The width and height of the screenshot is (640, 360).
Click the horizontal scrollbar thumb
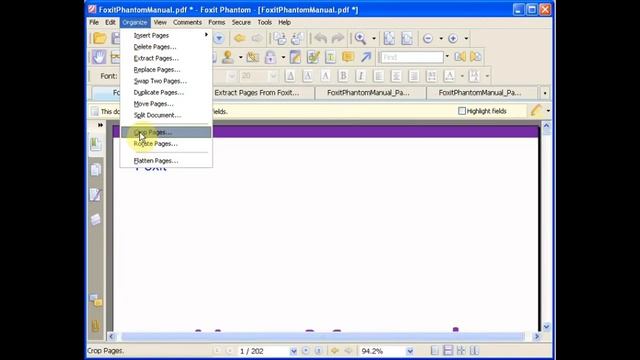[323, 336]
